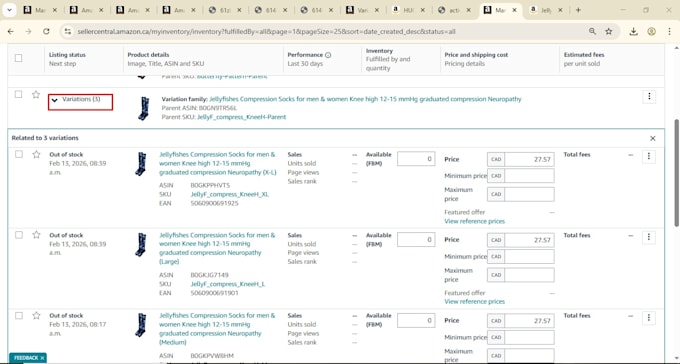The width and height of the screenshot is (680, 364).
Task: Reload the Seller Central page
Action: point(46,31)
